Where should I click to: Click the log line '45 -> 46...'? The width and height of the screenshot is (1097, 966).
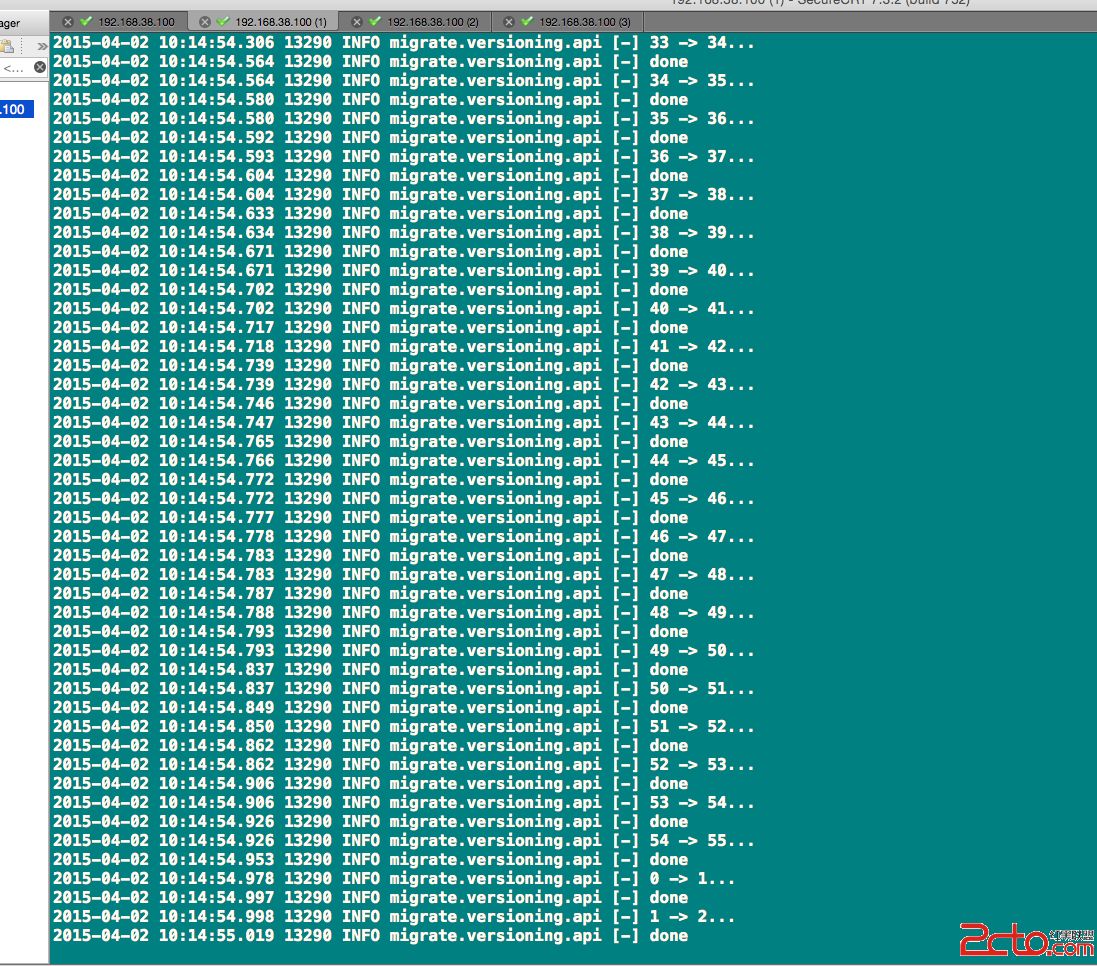tap(404, 499)
